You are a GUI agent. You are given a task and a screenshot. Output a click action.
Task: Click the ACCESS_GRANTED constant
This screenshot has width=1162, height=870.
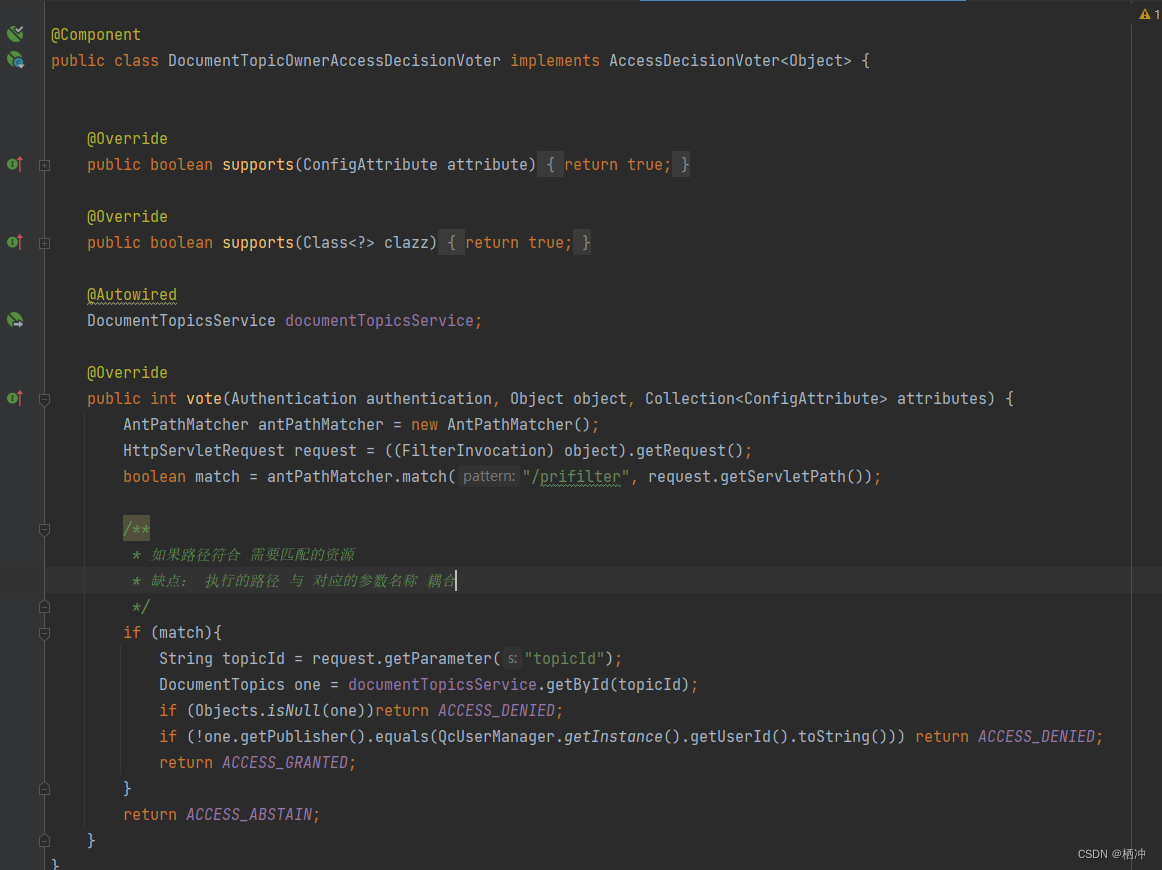coord(285,762)
